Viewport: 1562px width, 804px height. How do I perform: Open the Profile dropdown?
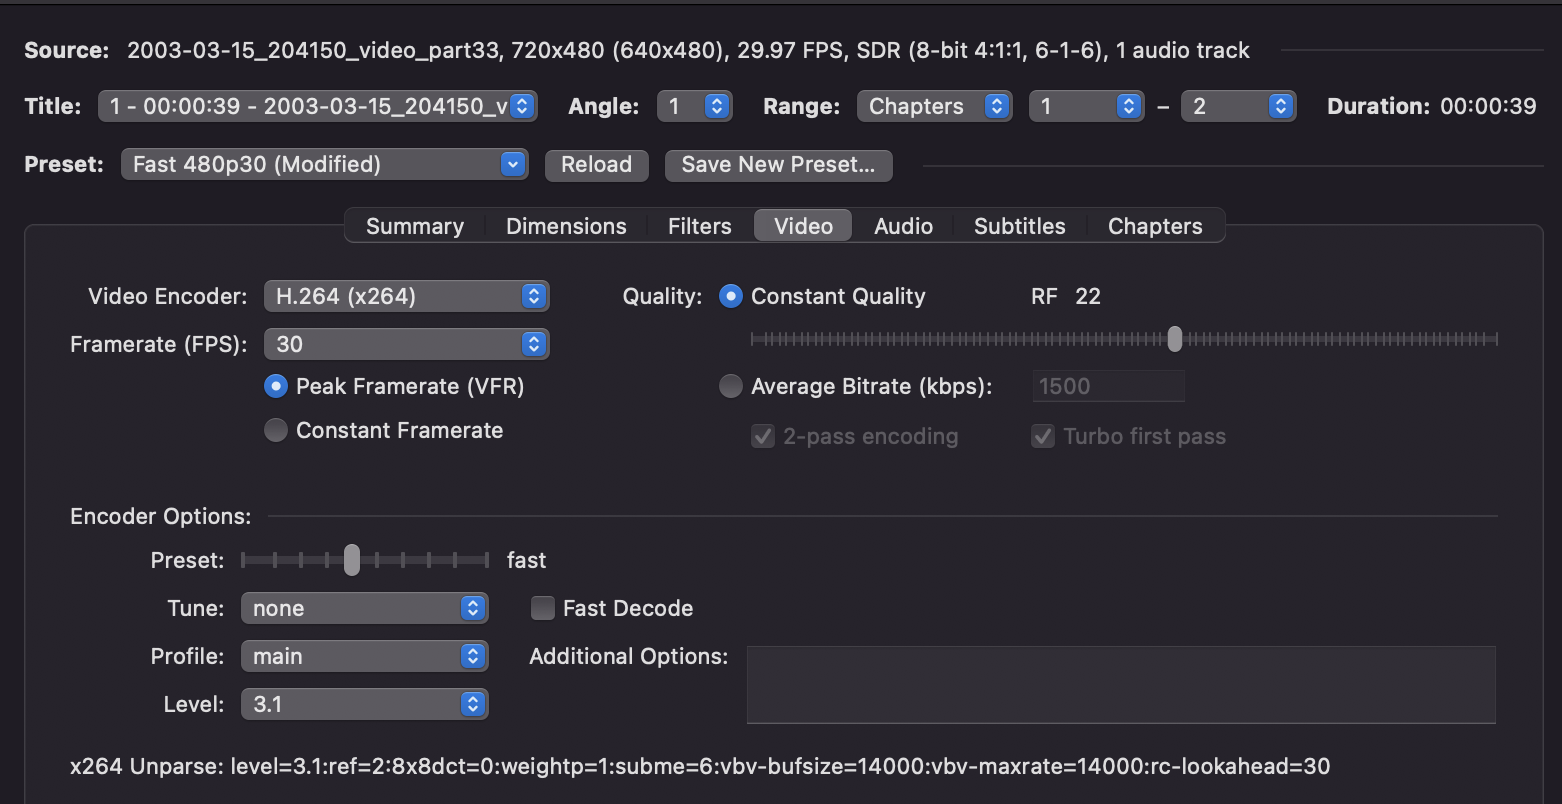coord(364,656)
